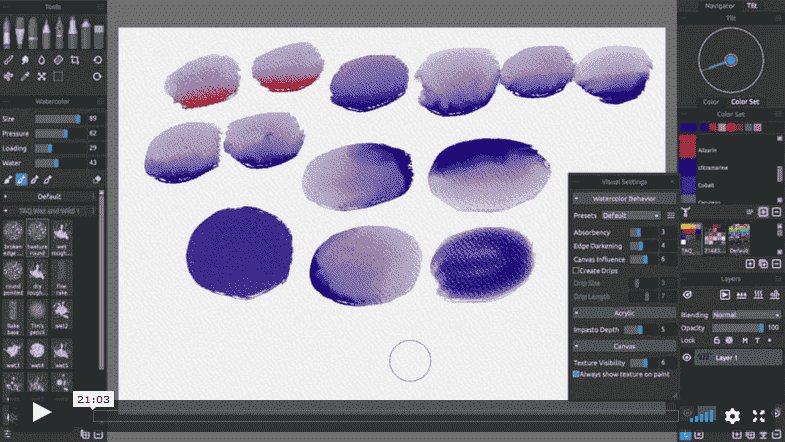Image resolution: width=785 pixels, height=442 pixels.
Task: Adjust the Size slider
Action: coord(61,119)
